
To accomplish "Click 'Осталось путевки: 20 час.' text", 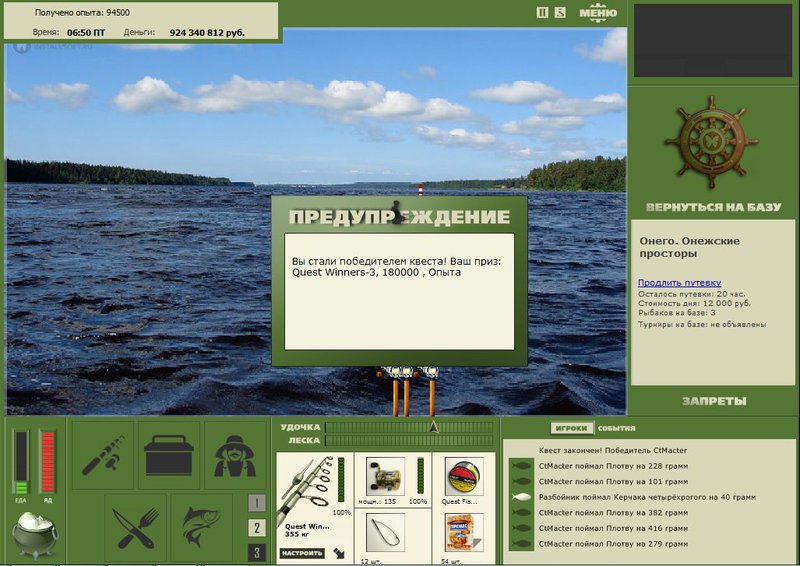I will click(x=691, y=294).
